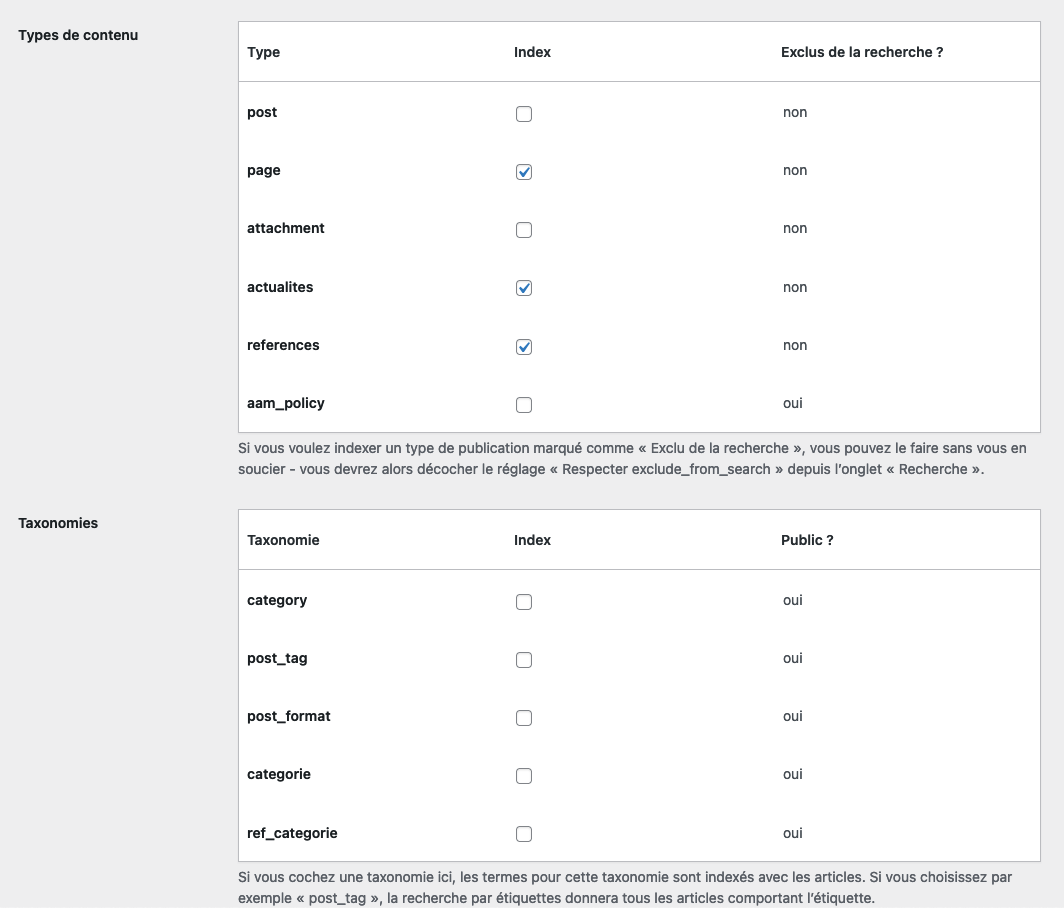Click the "Taxonomies" section label

(58, 523)
